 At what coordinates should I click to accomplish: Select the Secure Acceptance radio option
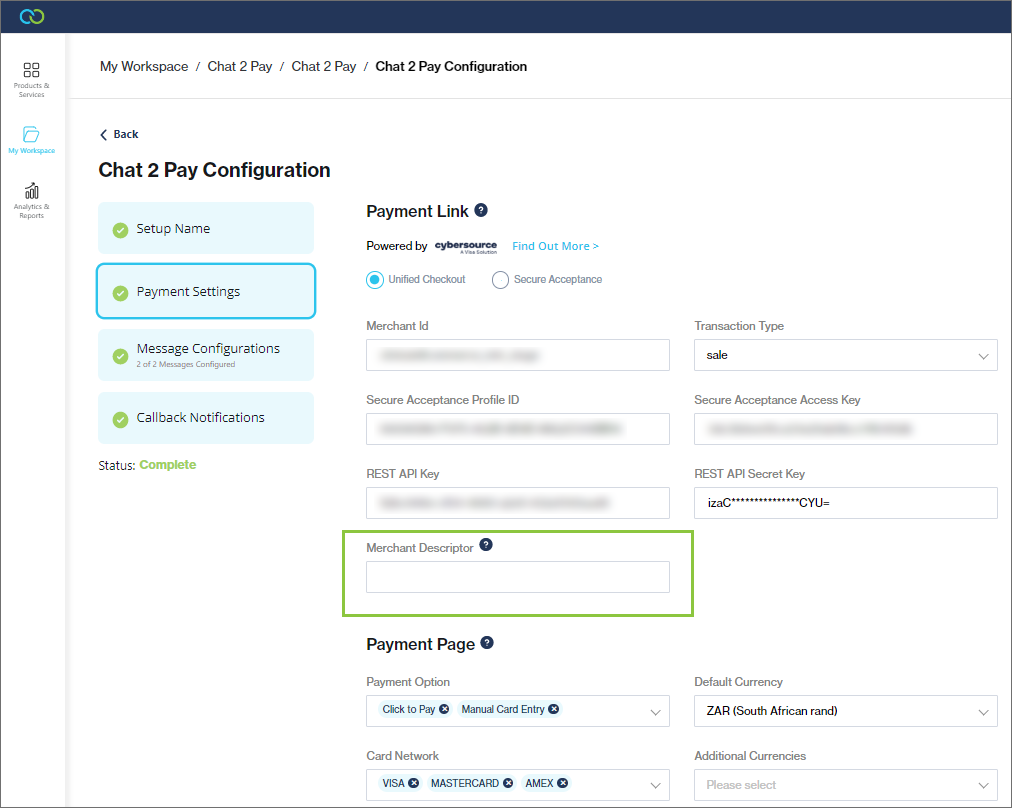[500, 280]
